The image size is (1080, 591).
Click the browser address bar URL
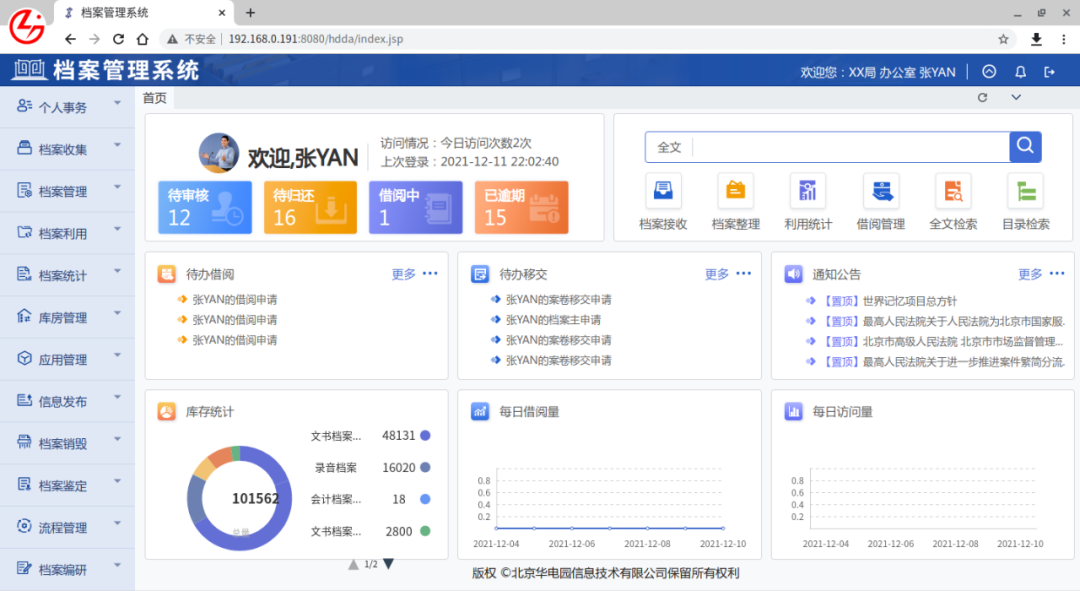315,39
